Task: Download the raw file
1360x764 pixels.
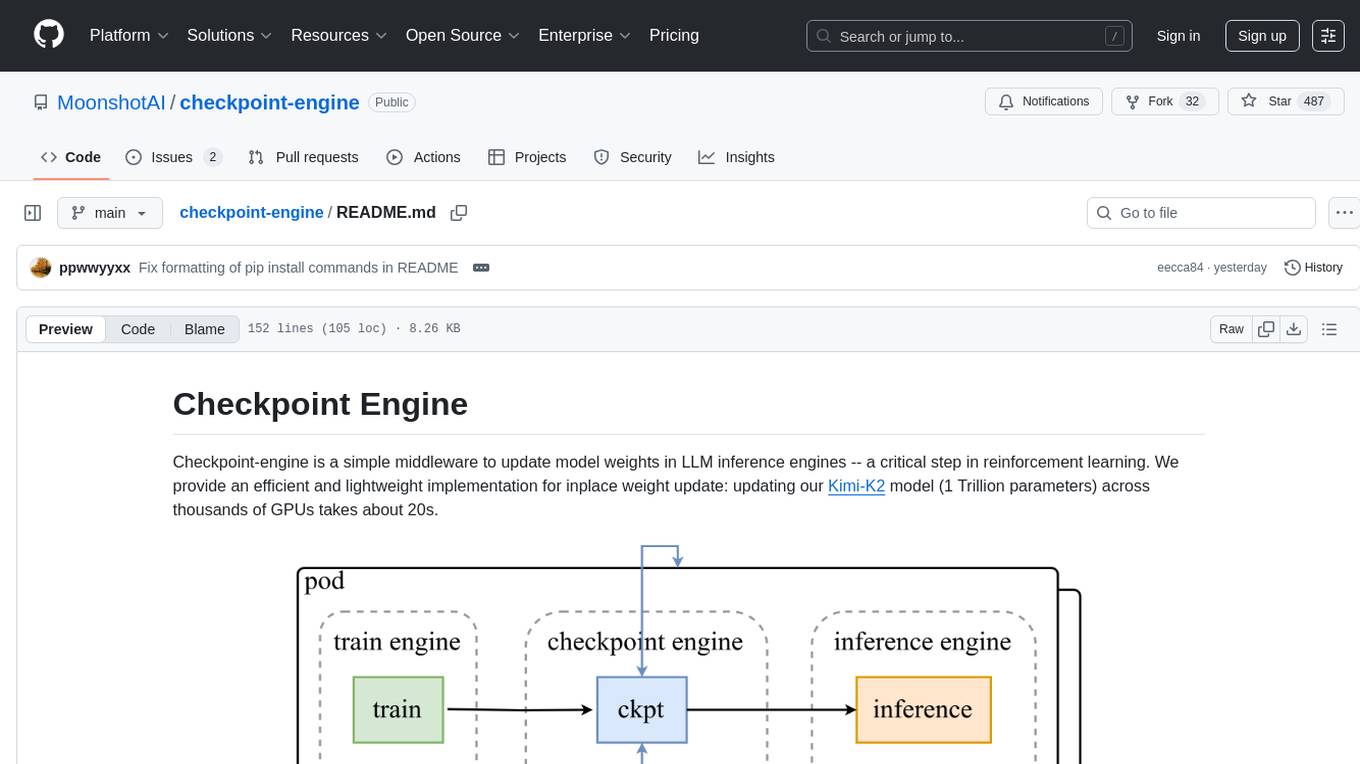Action: pos(1294,329)
